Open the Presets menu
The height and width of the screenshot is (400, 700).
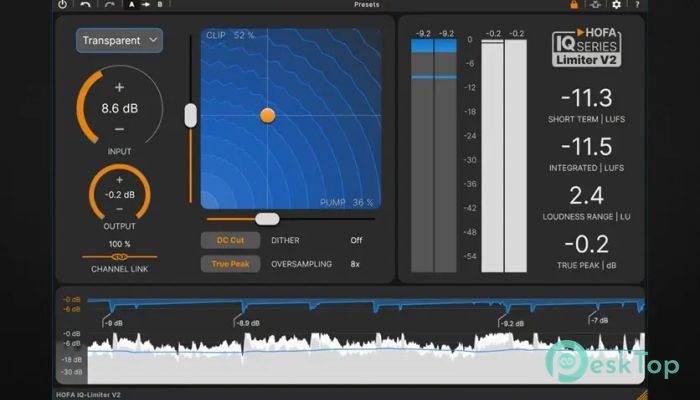pyautogui.click(x=367, y=5)
